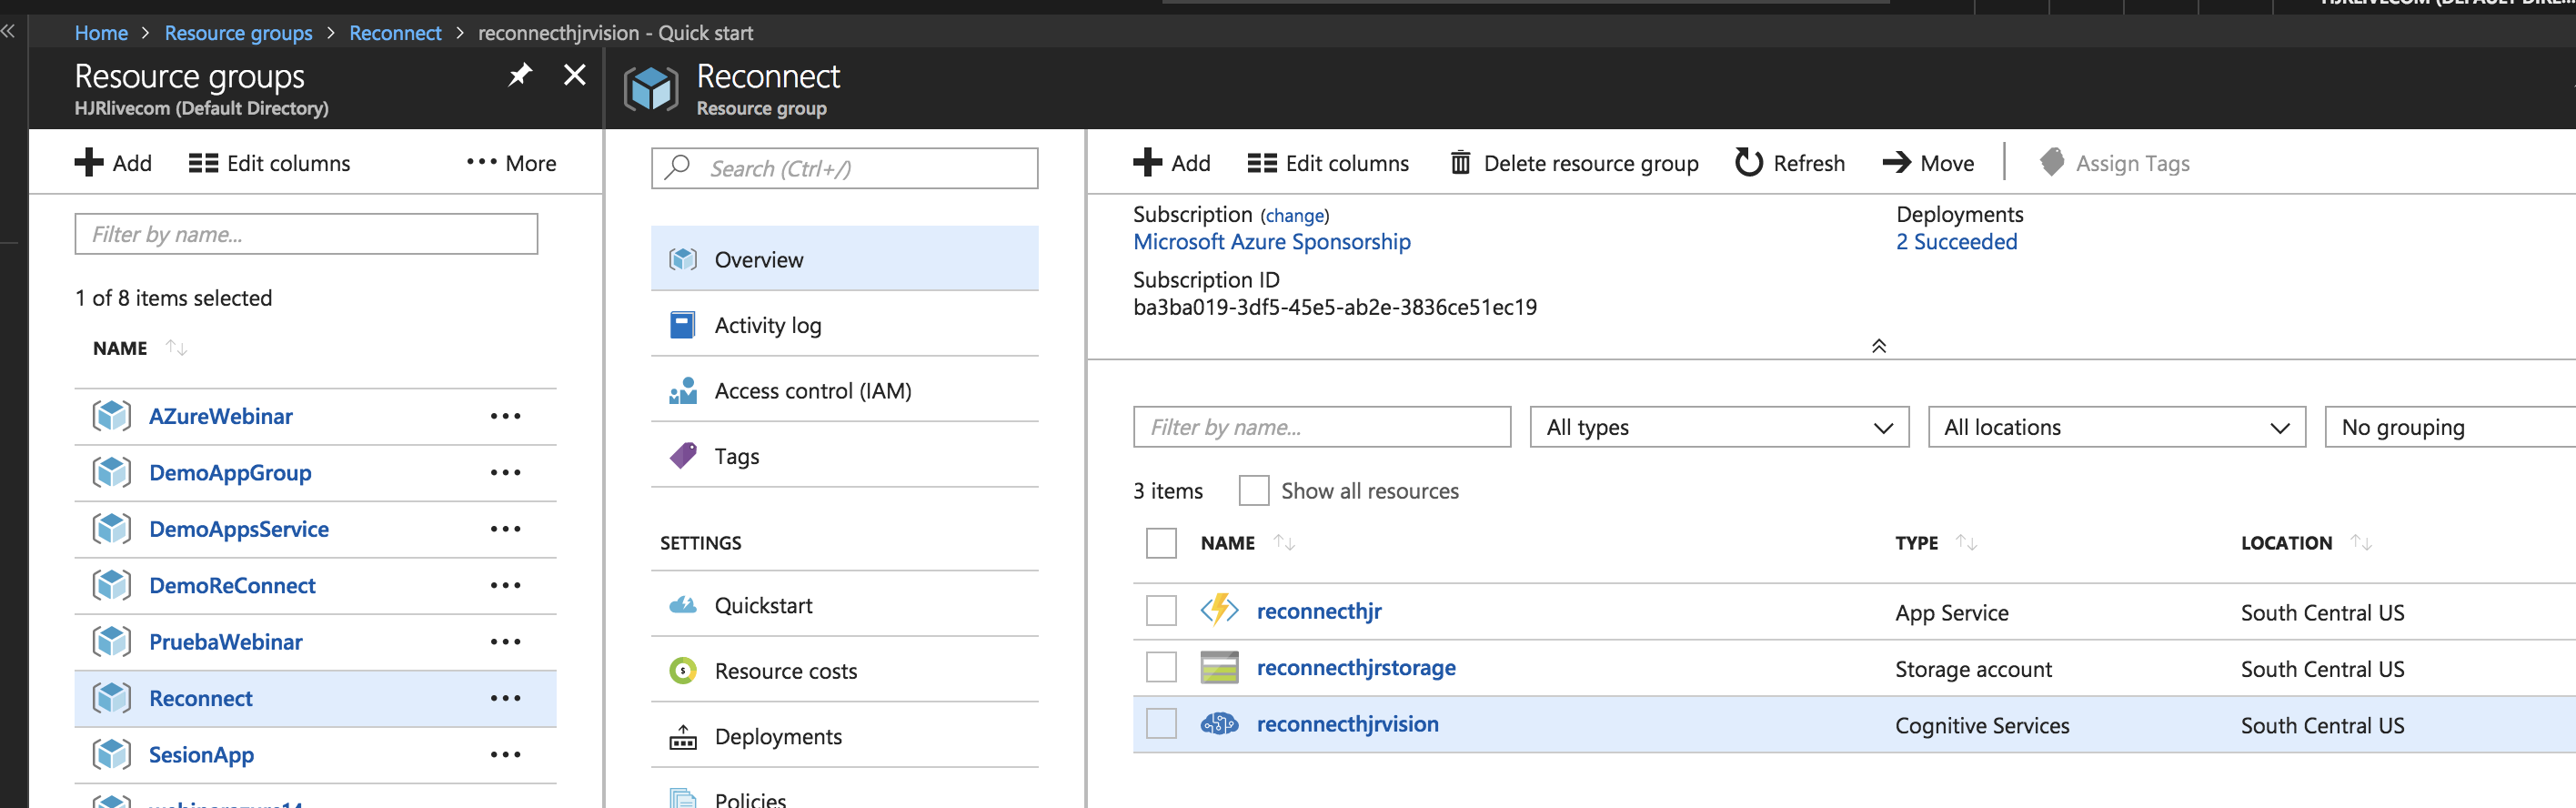Open the No grouping dropdown
This screenshot has width=2576, height=808.
(x=2450, y=427)
